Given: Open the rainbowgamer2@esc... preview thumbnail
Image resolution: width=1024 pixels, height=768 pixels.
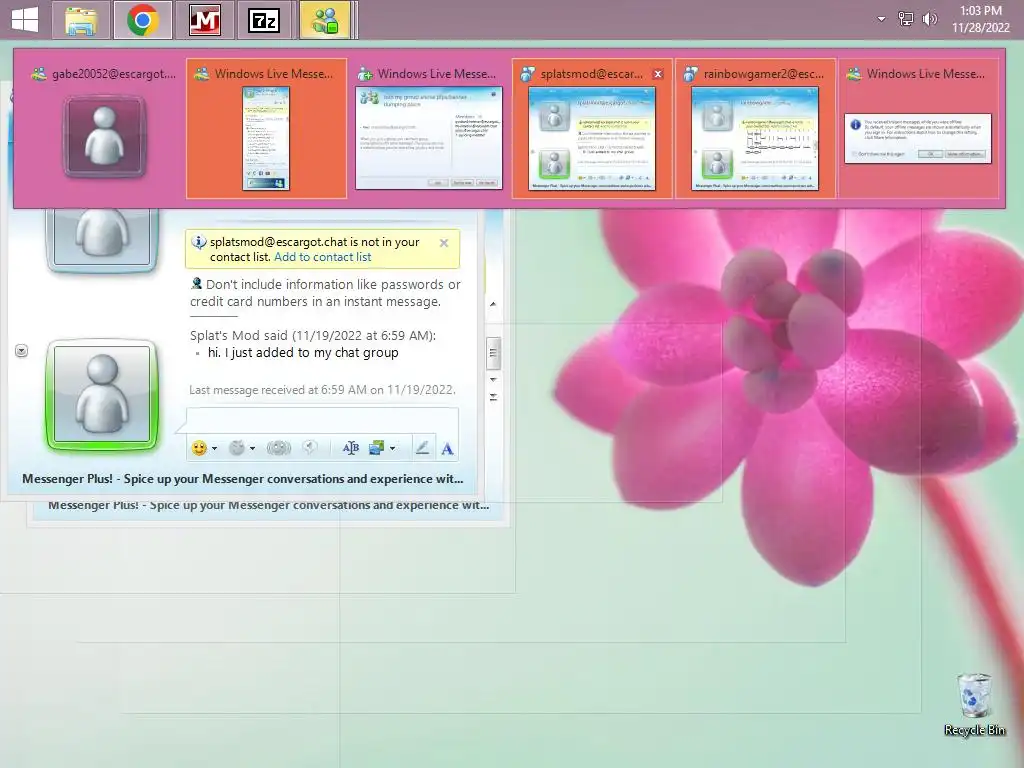Looking at the screenshot, I should click(755, 129).
